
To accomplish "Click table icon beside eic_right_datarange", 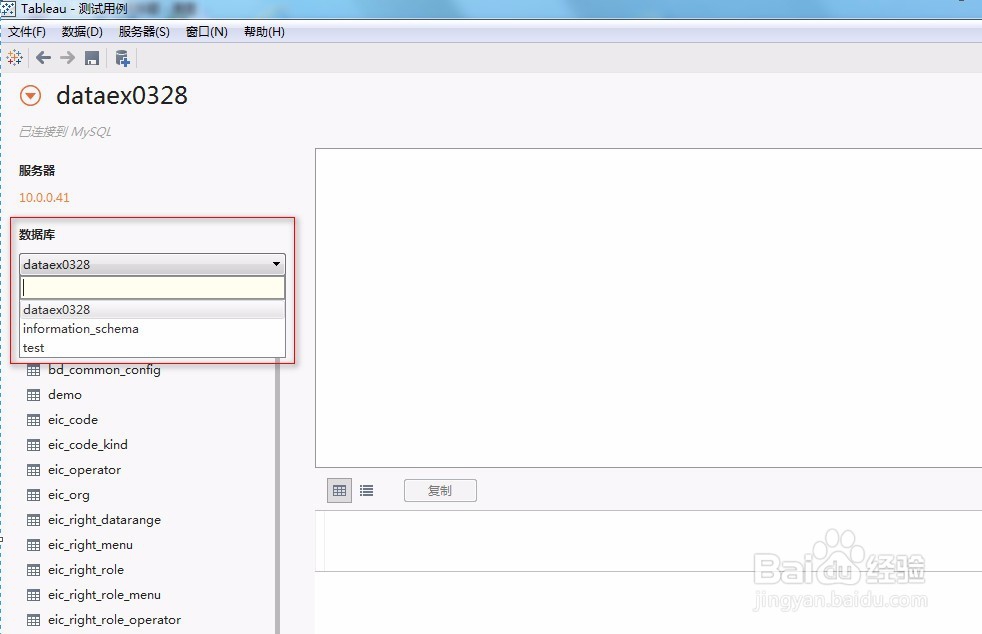I will click(33, 521).
